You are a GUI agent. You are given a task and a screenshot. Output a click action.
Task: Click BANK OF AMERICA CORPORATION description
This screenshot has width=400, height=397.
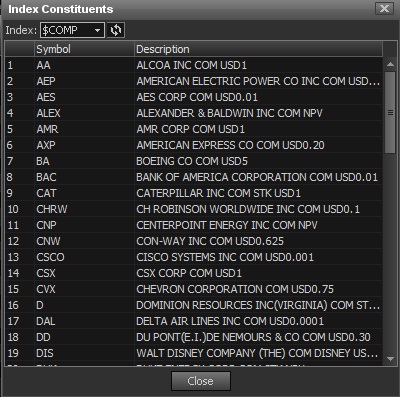pos(257,177)
